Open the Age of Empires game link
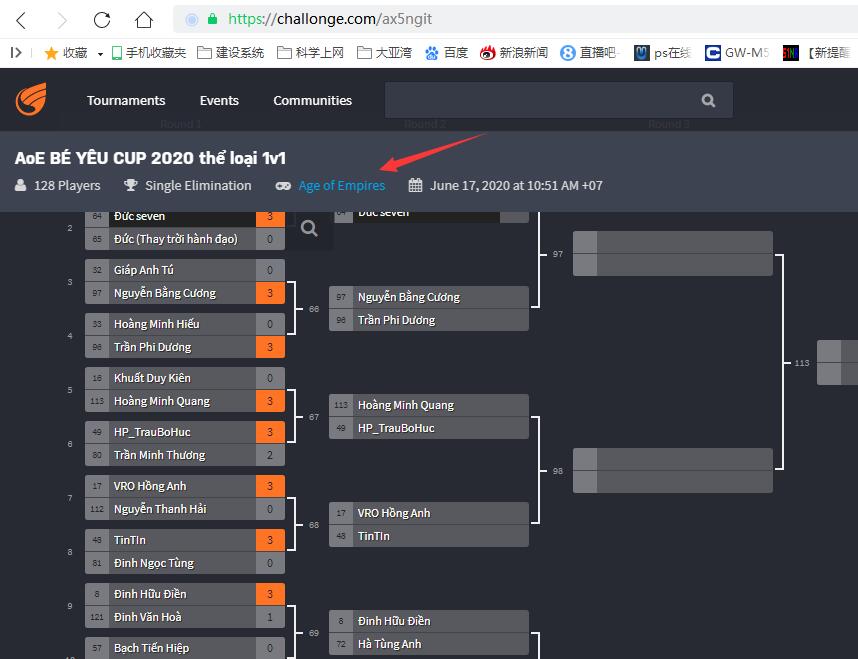858x659 pixels. coord(341,185)
